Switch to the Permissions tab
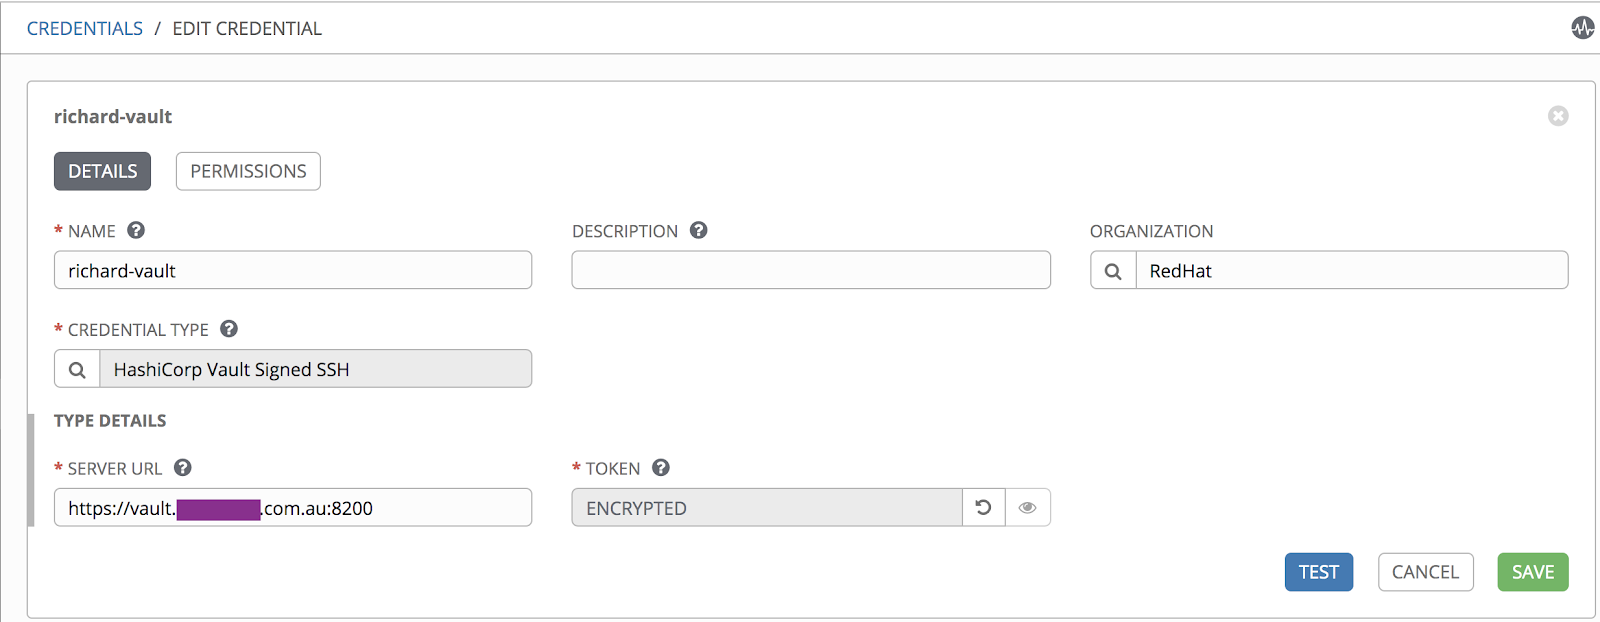 [x=248, y=171]
